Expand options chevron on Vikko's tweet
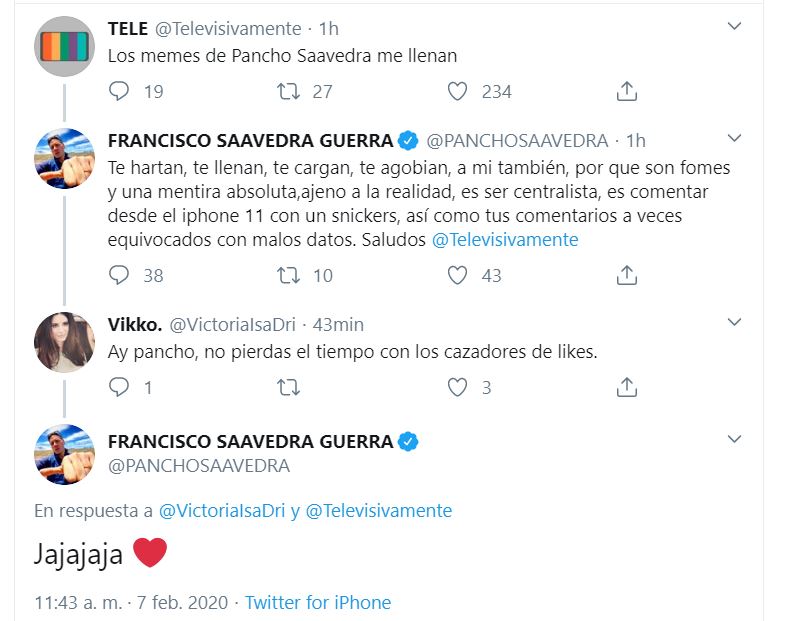The height and width of the screenshot is (621, 798). pyautogui.click(x=734, y=322)
